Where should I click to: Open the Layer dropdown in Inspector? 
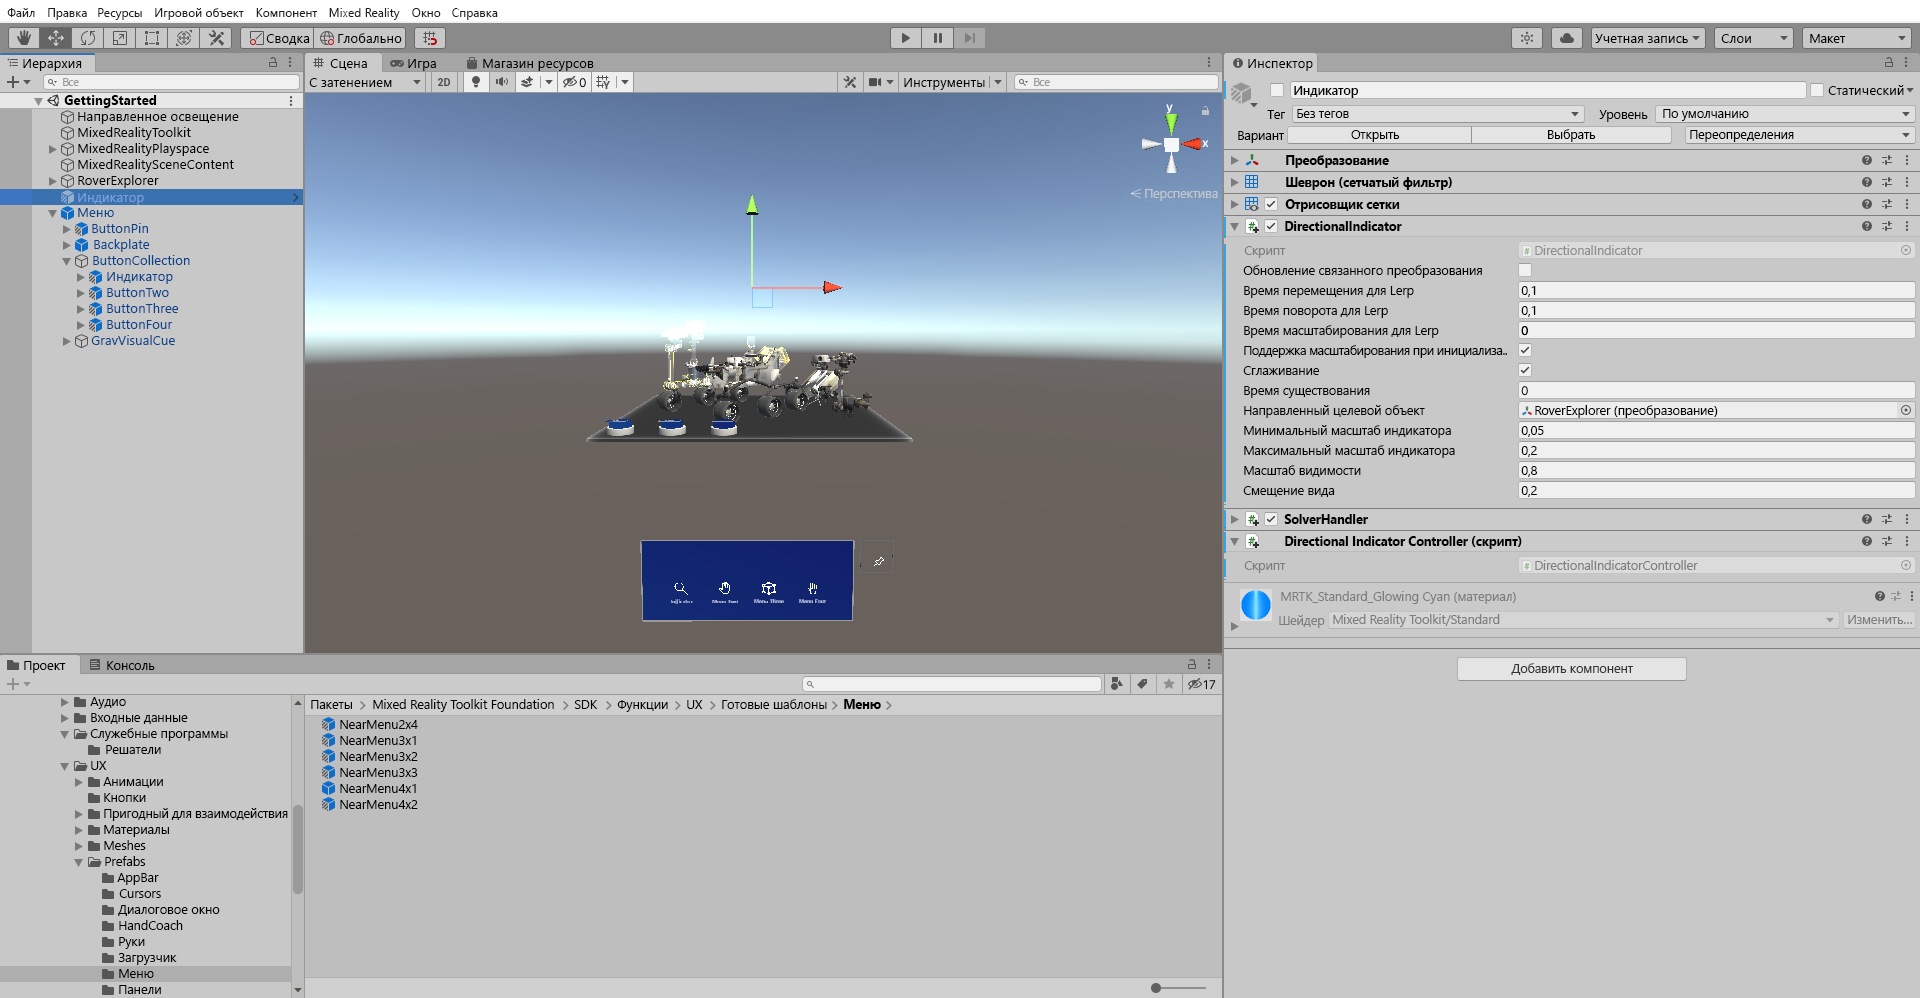(1785, 114)
